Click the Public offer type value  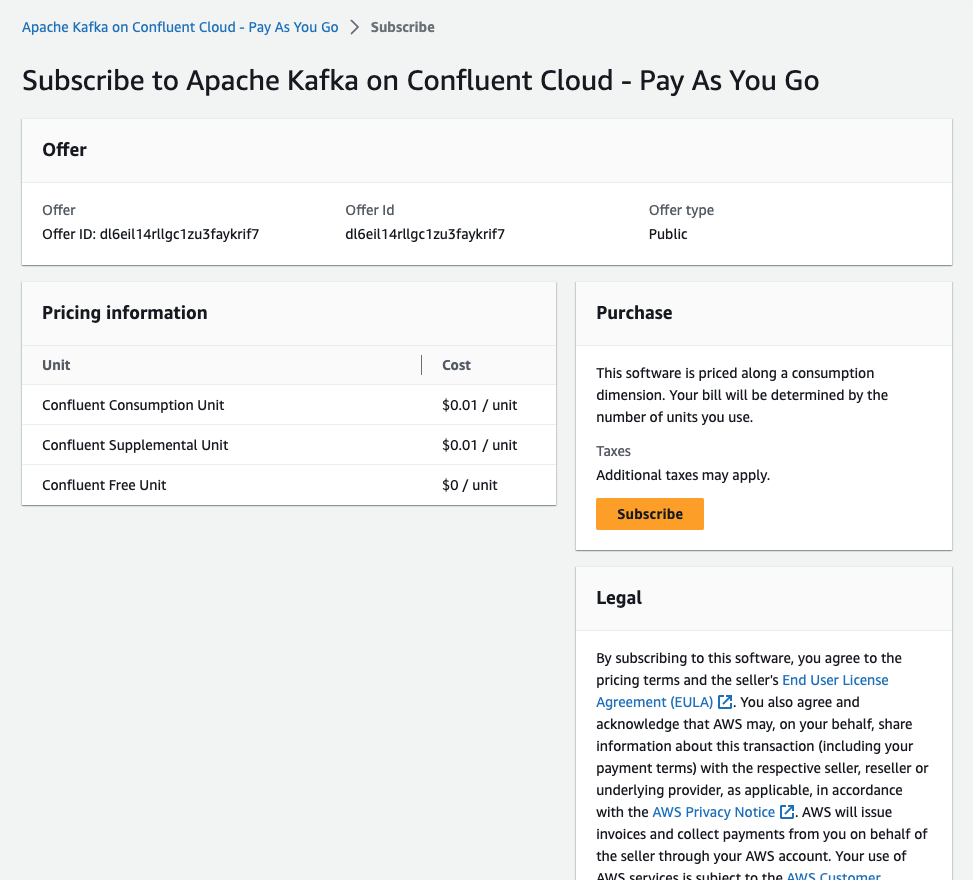(x=668, y=234)
